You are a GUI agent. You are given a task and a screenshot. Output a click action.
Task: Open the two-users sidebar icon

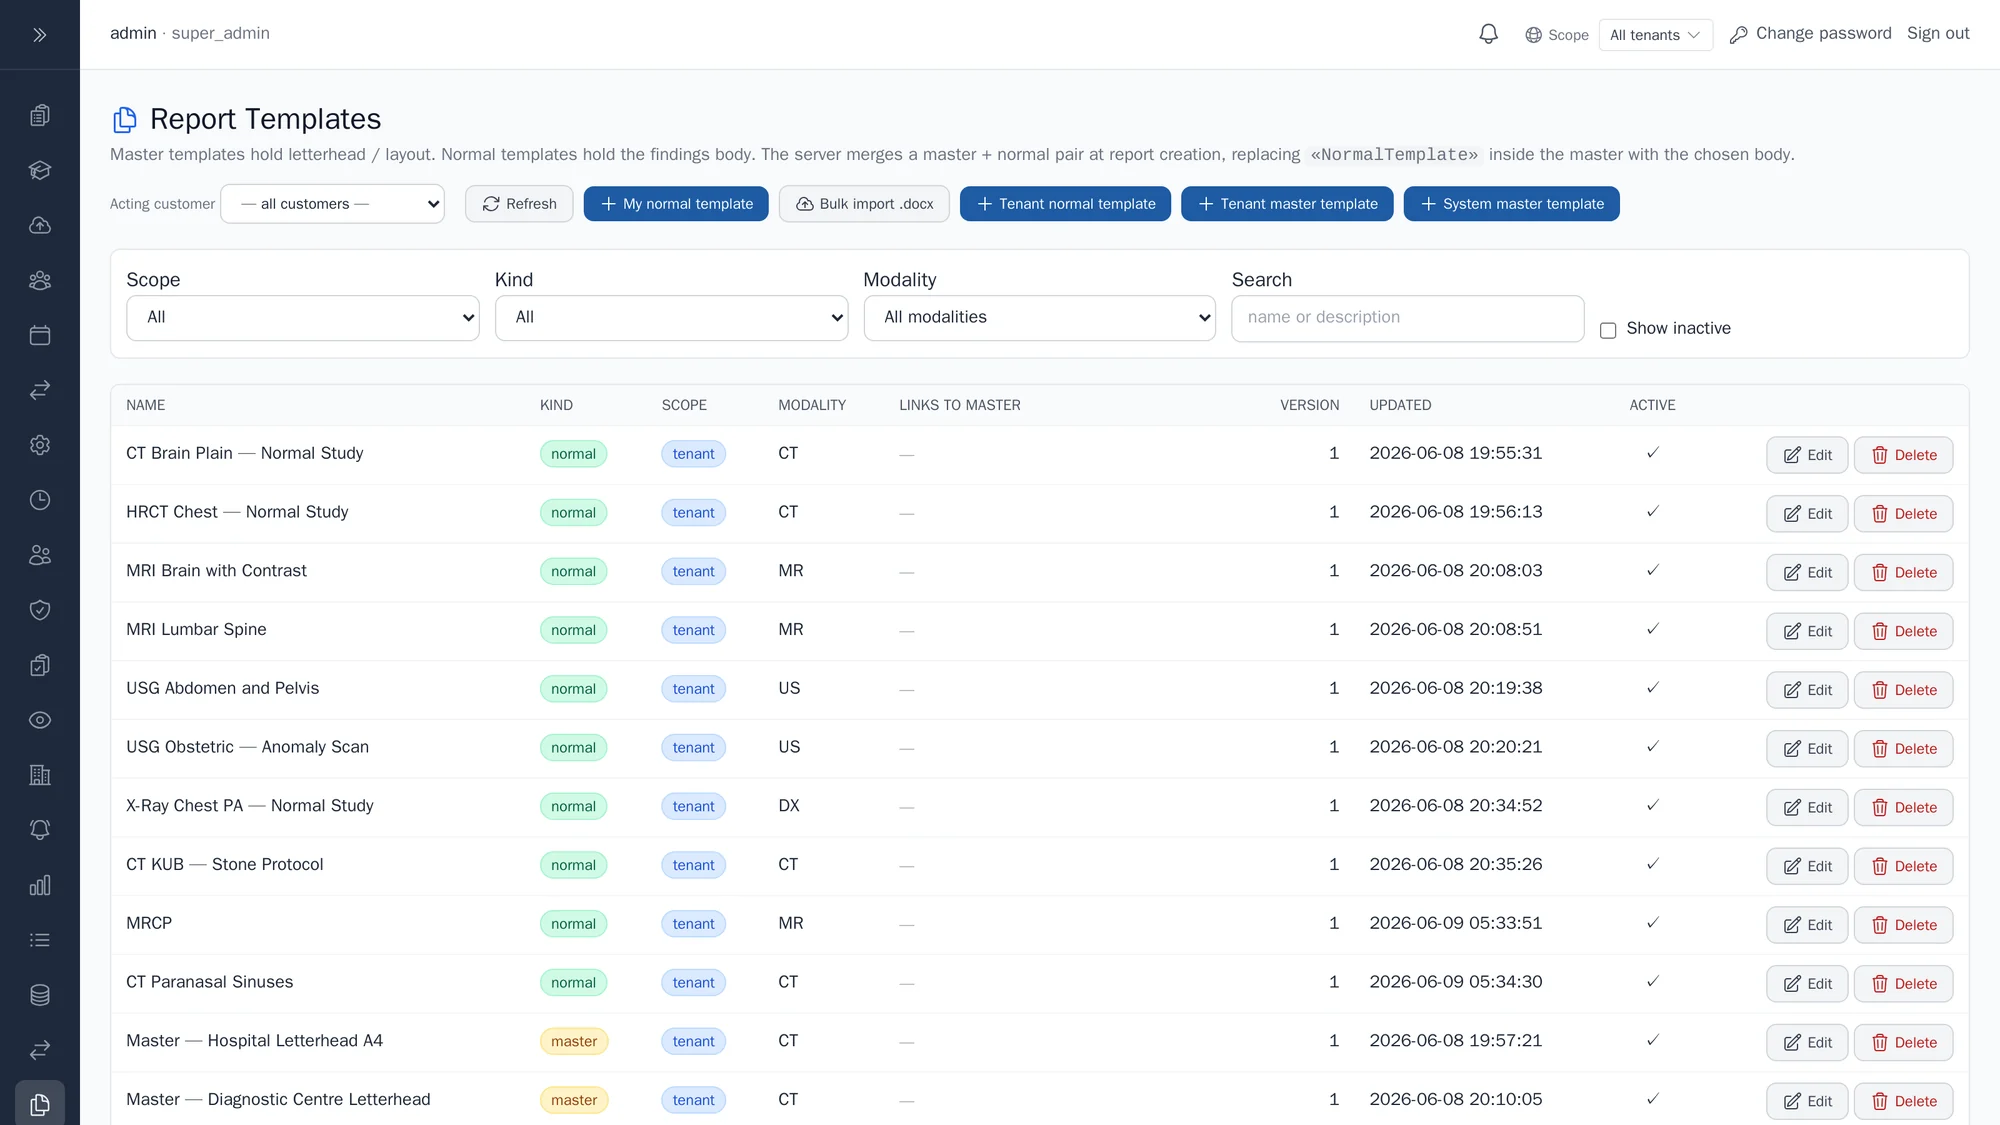click(39, 555)
